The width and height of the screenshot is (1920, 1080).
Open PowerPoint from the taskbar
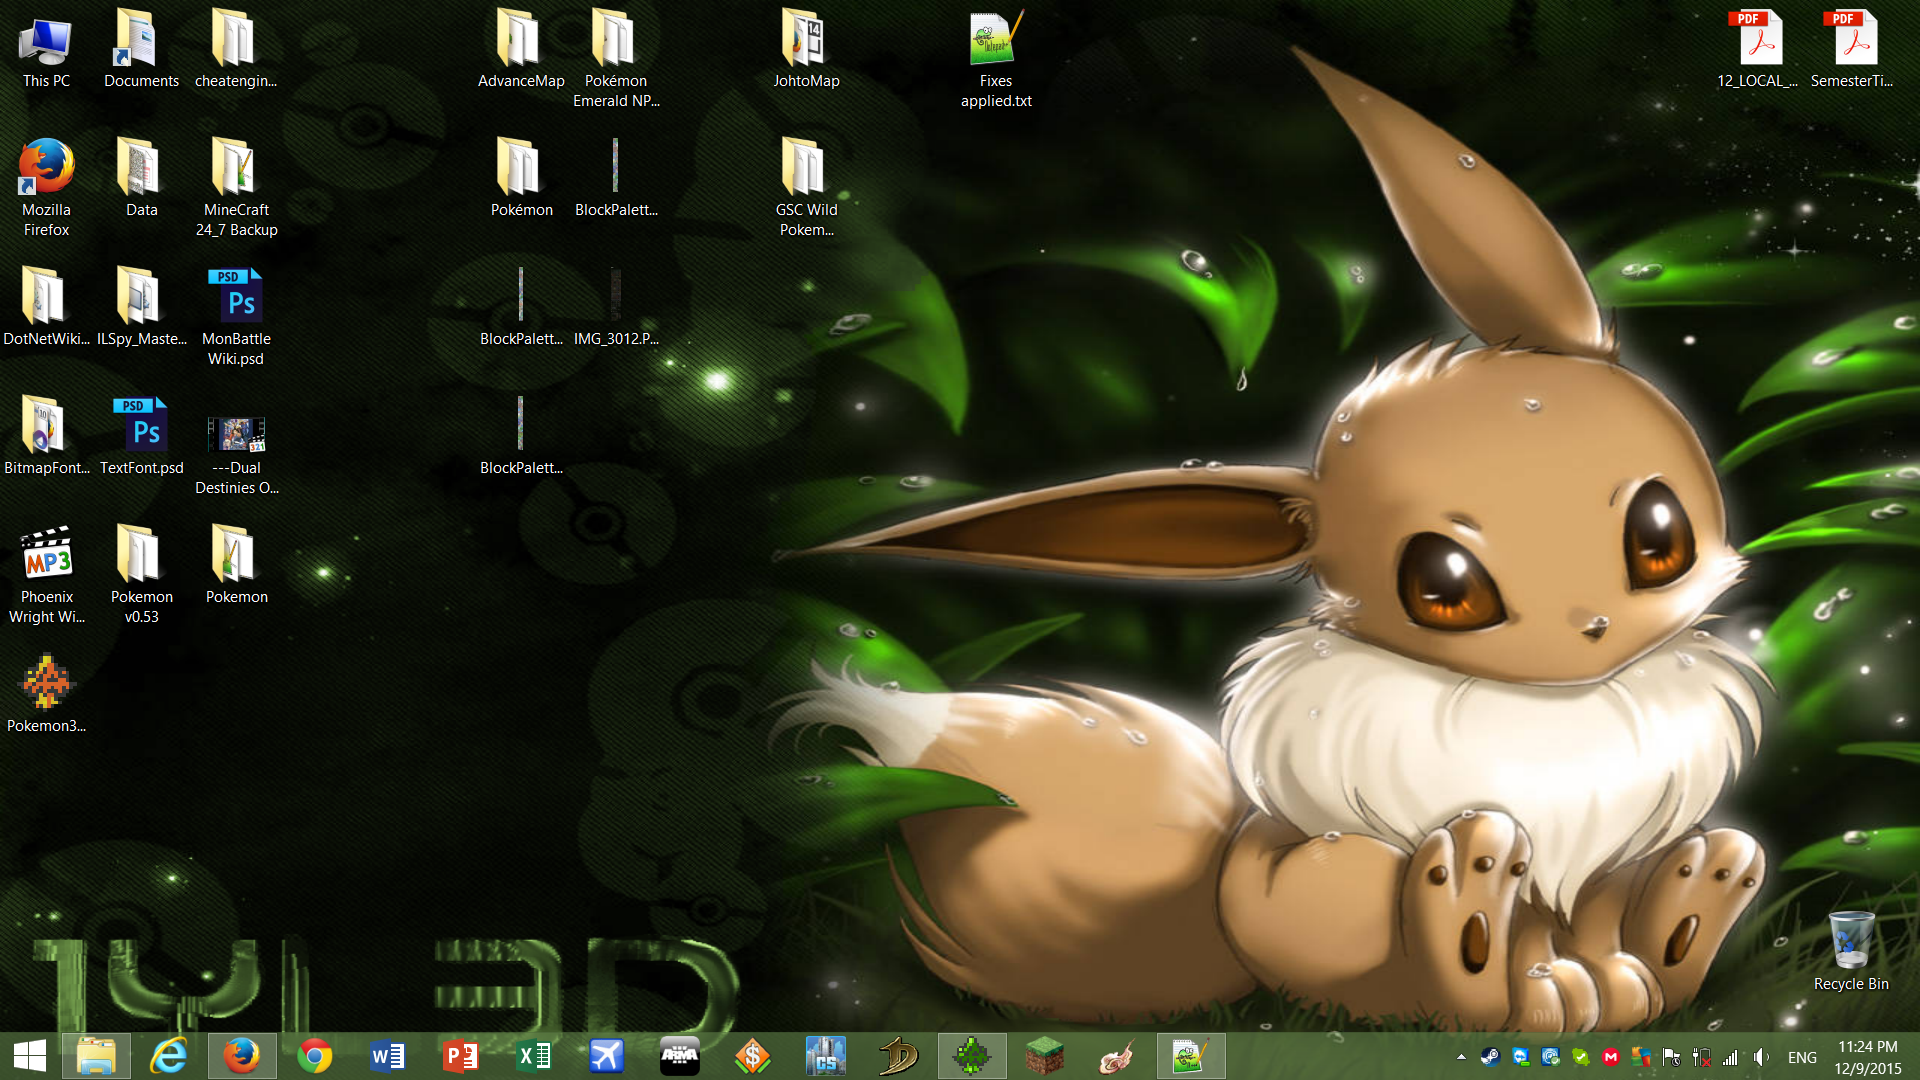coord(460,1056)
